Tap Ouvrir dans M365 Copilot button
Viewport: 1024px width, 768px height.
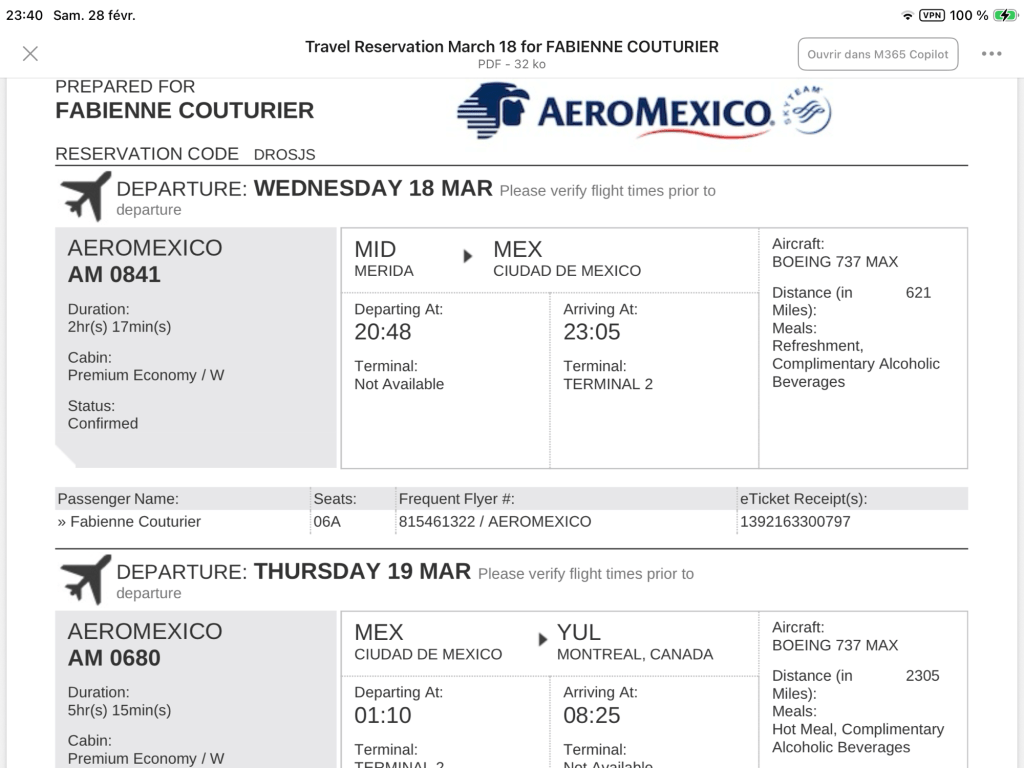point(877,54)
